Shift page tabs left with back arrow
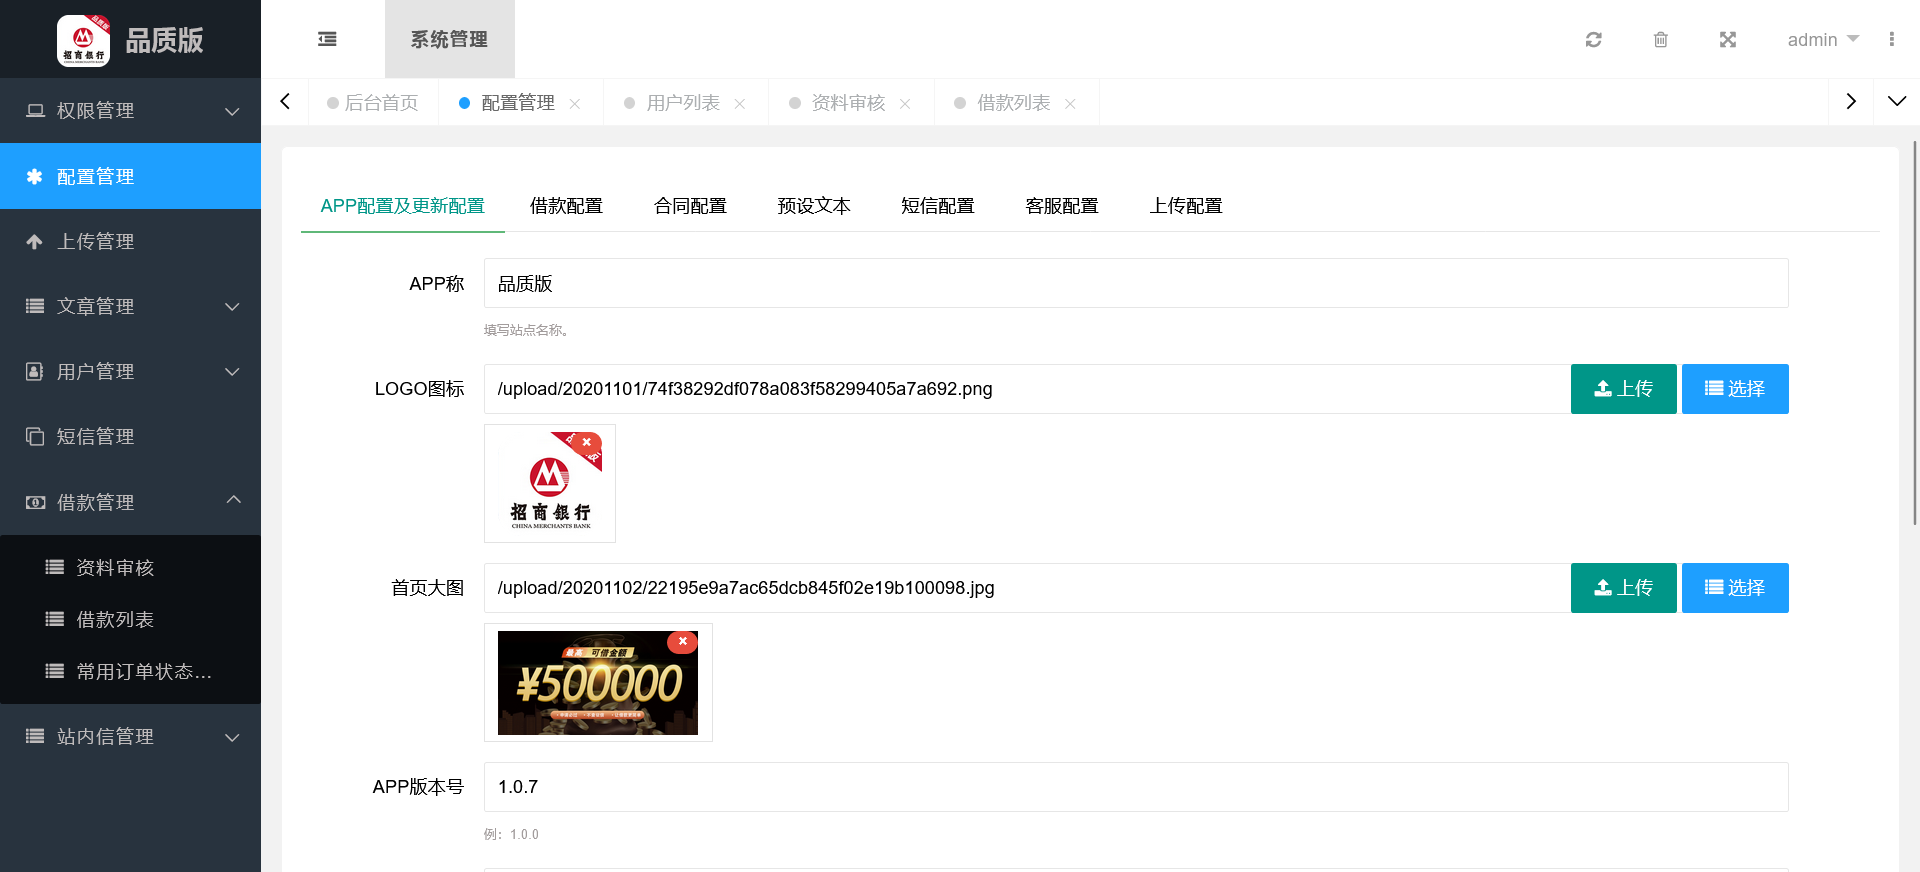The width and height of the screenshot is (1920, 872). click(x=285, y=102)
